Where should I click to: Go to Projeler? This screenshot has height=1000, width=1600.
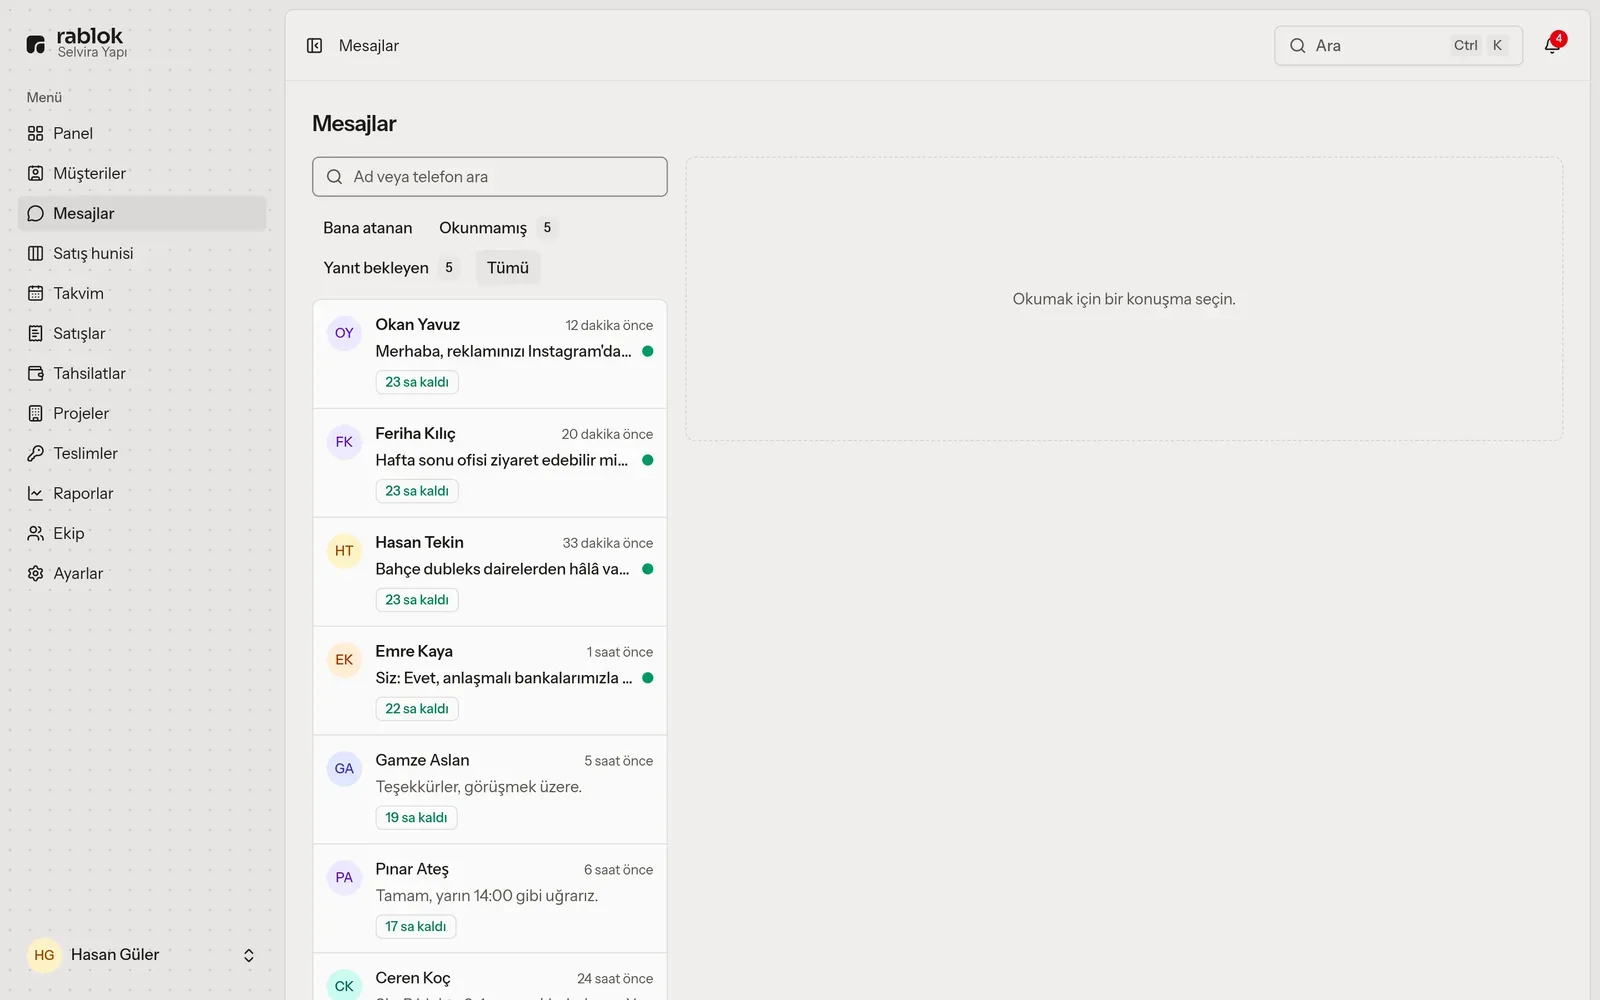pyautogui.click(x=142, y=413)
